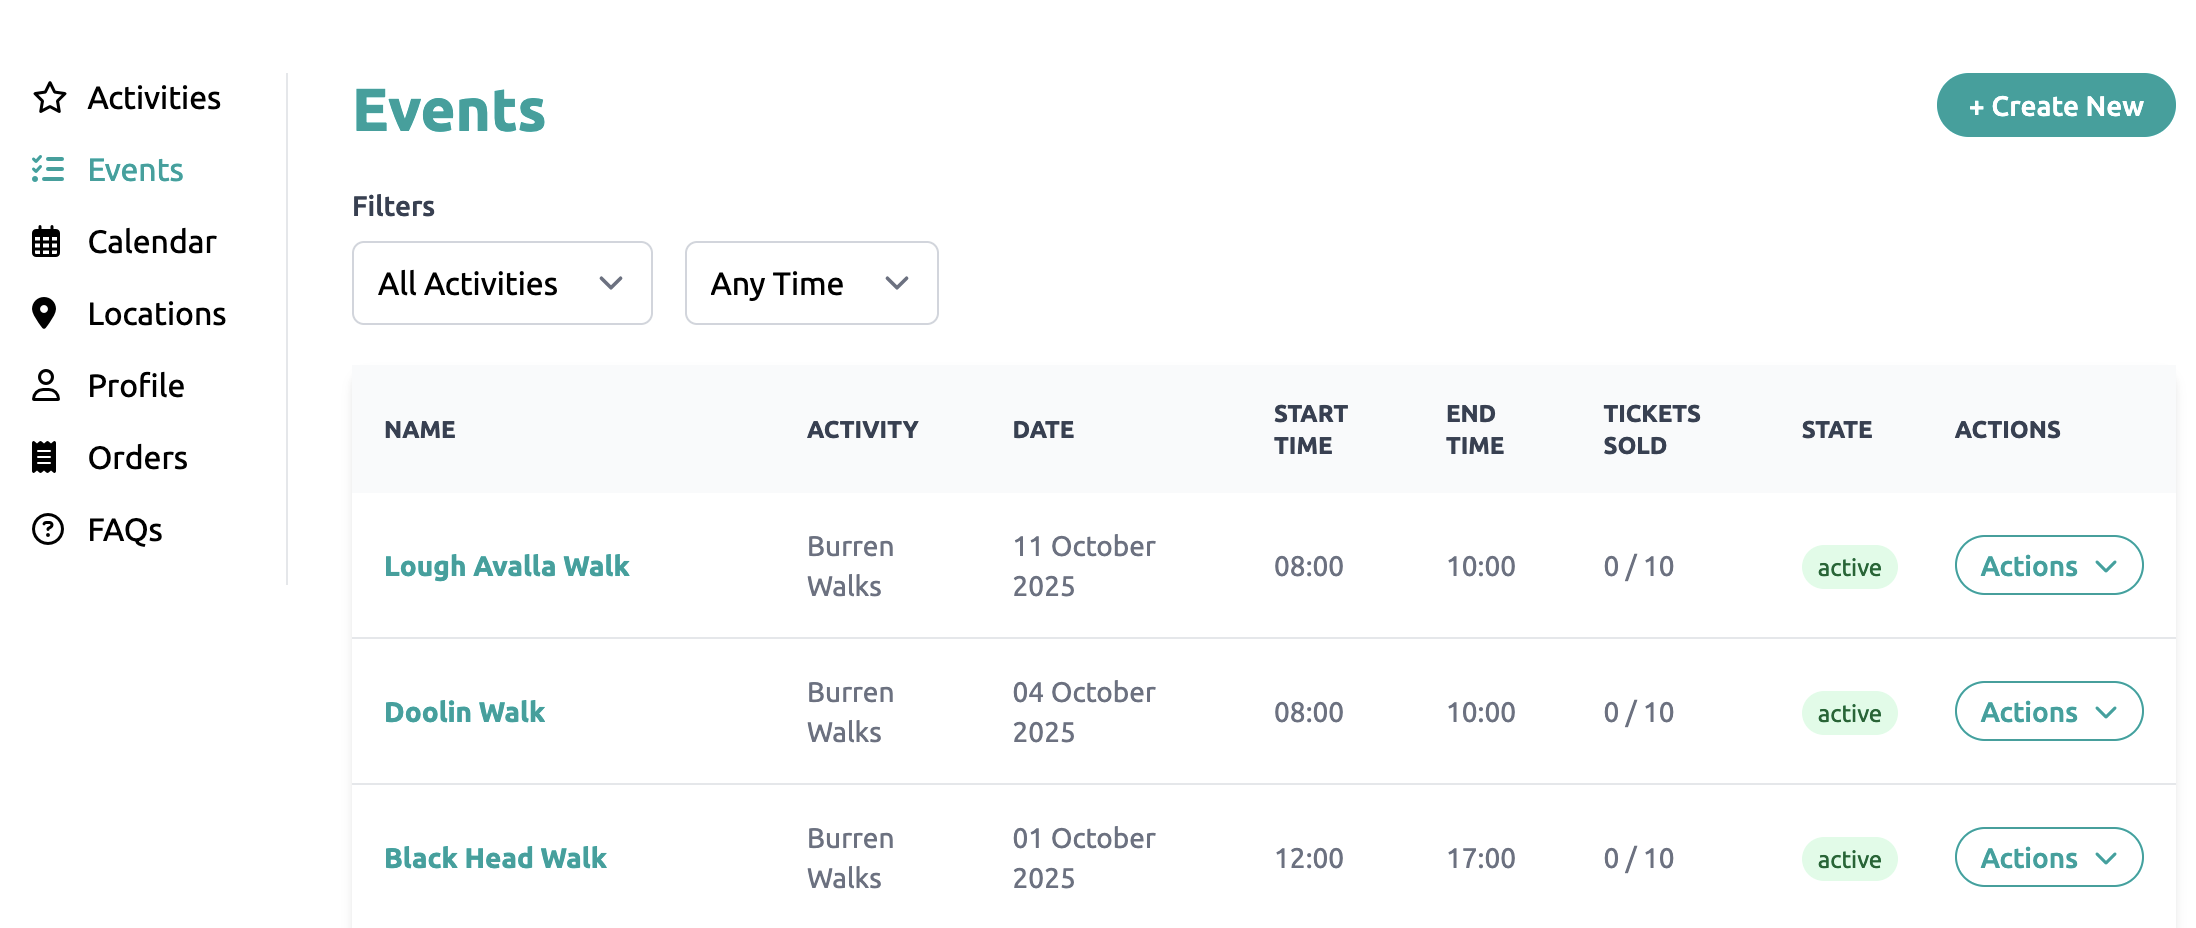Open the Profile sidebar item
This screenshot has width=2196, height=928.
[x=136, y=386]
